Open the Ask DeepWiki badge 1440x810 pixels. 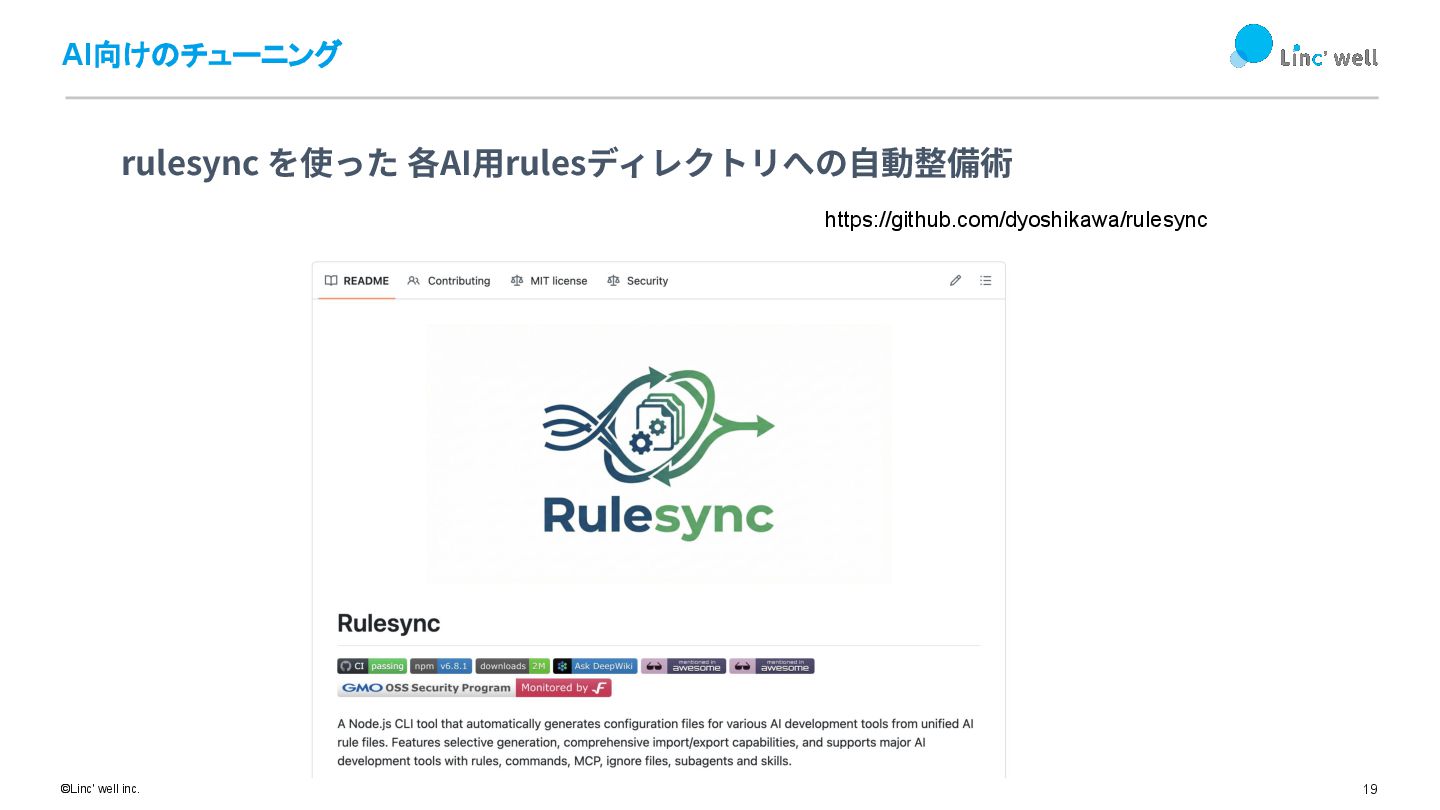click(x=595, y=666)
